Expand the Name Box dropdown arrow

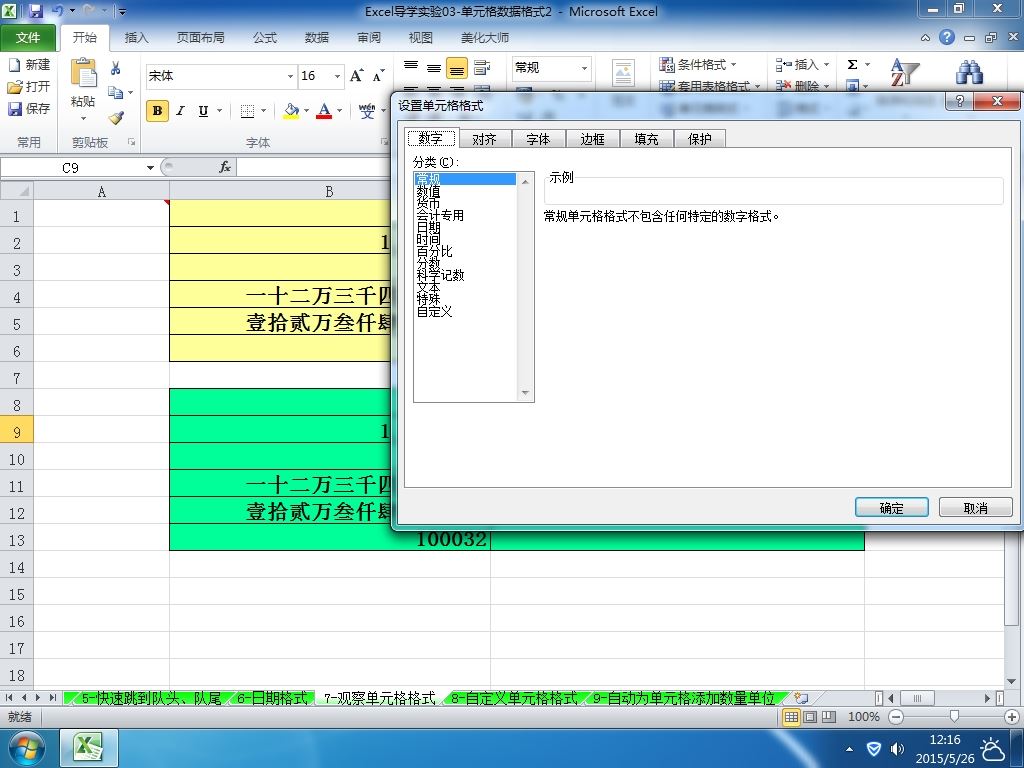(x=150, y=168)
